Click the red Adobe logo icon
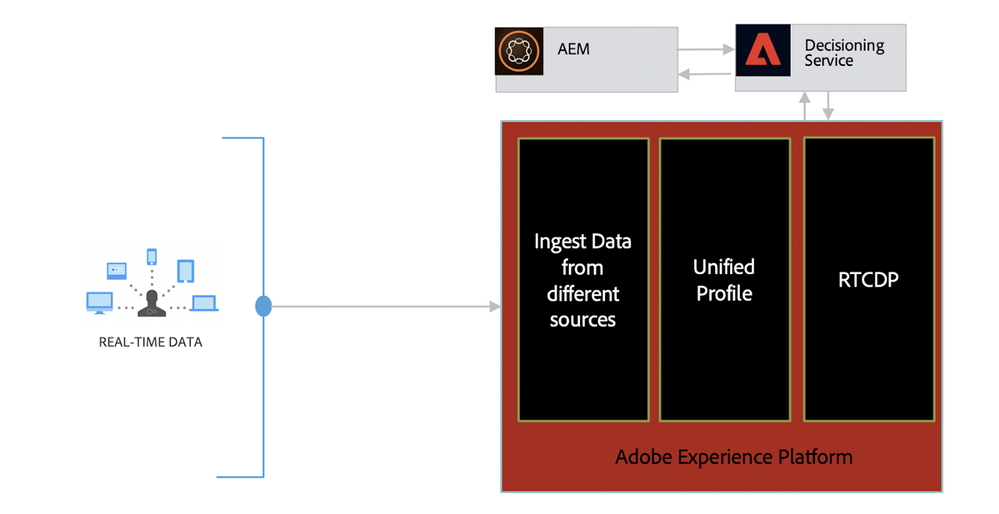This screenshot has width=999, height=514. click(761, 52)
